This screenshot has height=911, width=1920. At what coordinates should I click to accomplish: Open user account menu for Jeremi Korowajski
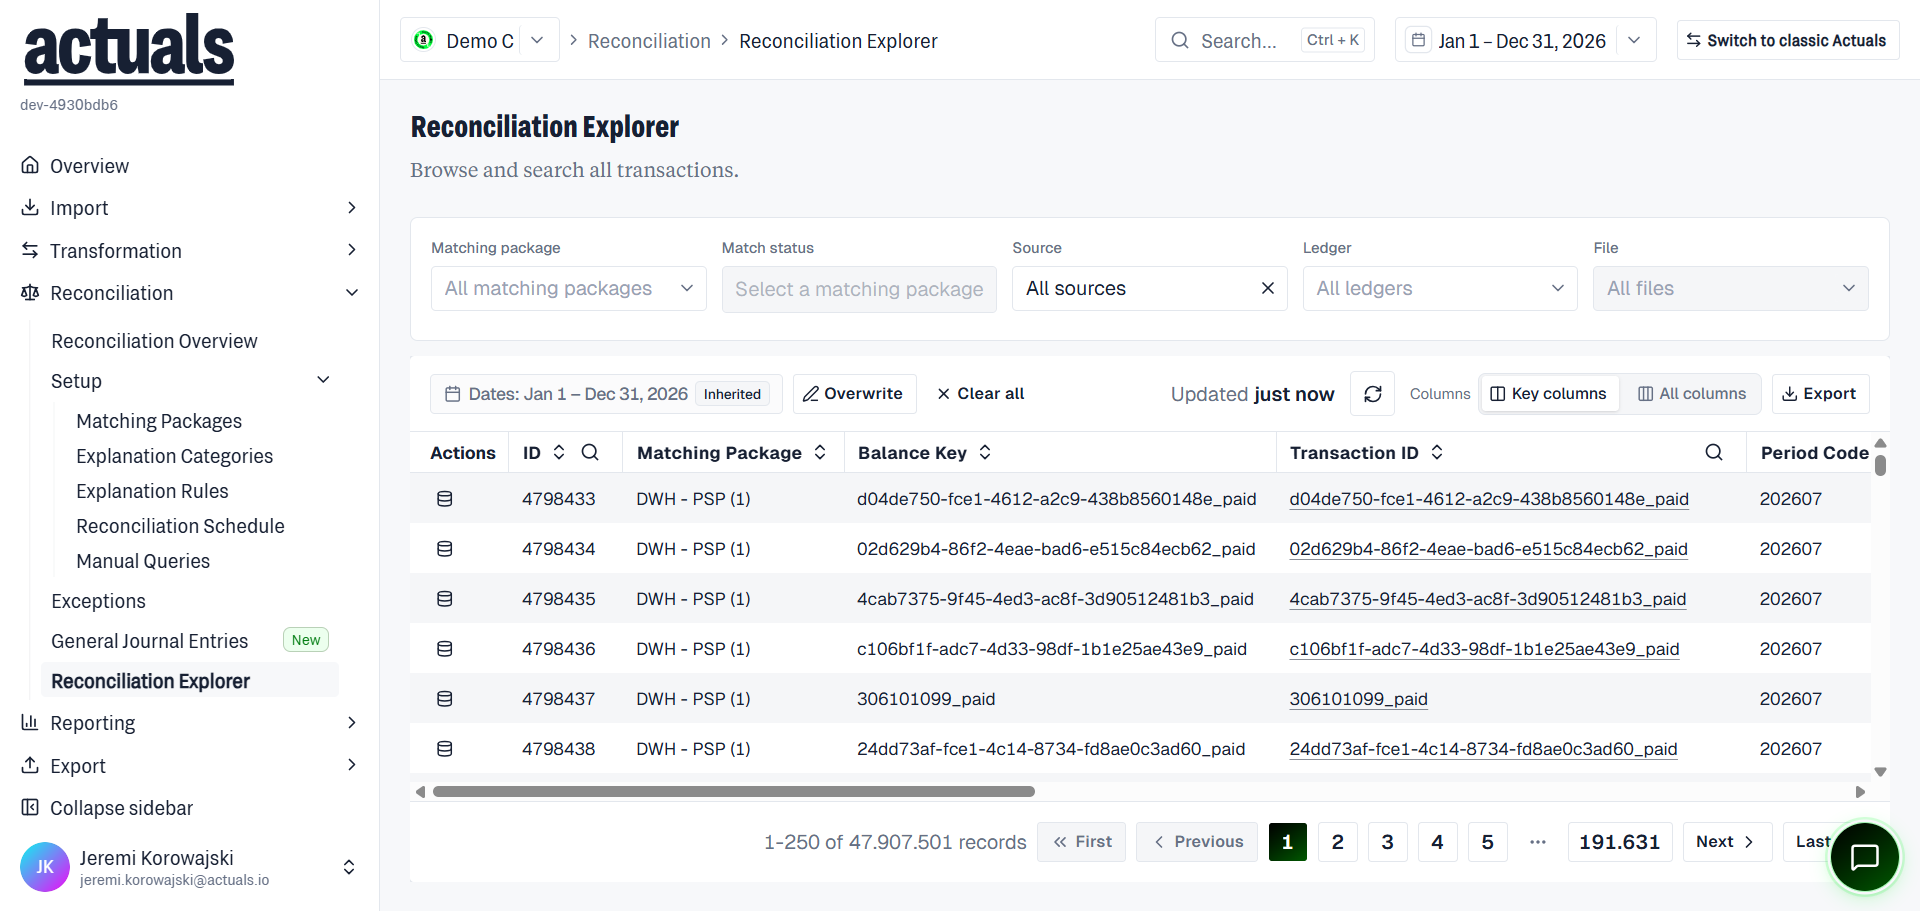pyautogui.click(x=190, y=867)
